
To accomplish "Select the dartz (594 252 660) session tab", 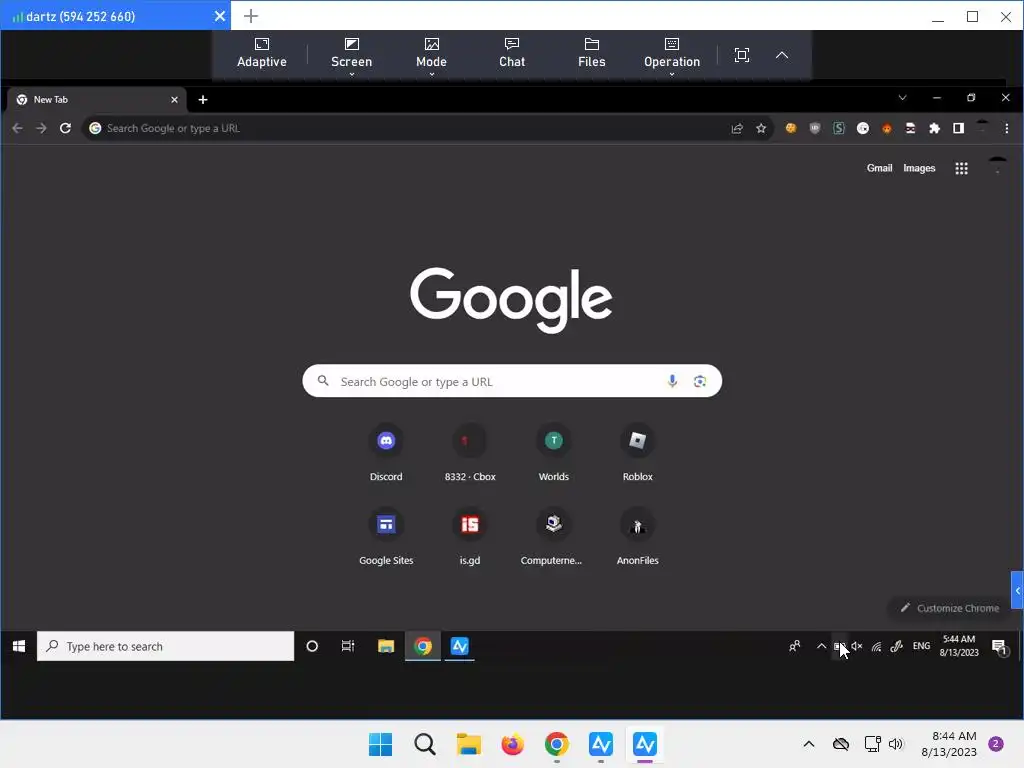I will point(115,16).
